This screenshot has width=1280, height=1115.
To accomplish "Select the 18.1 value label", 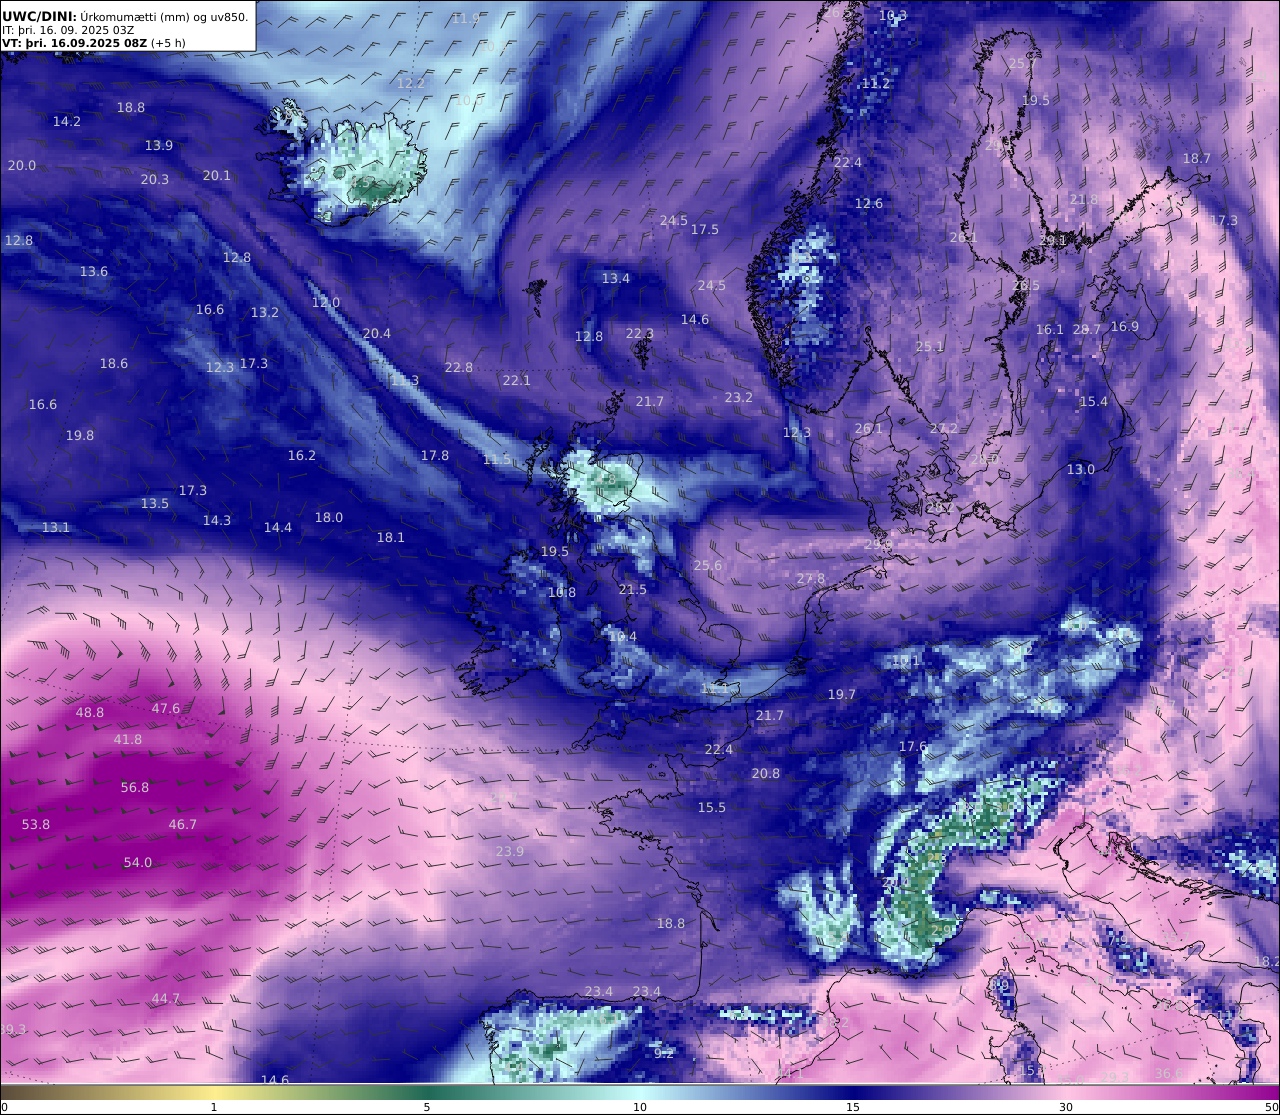I will pyautogui.click(x=391, y=538).
